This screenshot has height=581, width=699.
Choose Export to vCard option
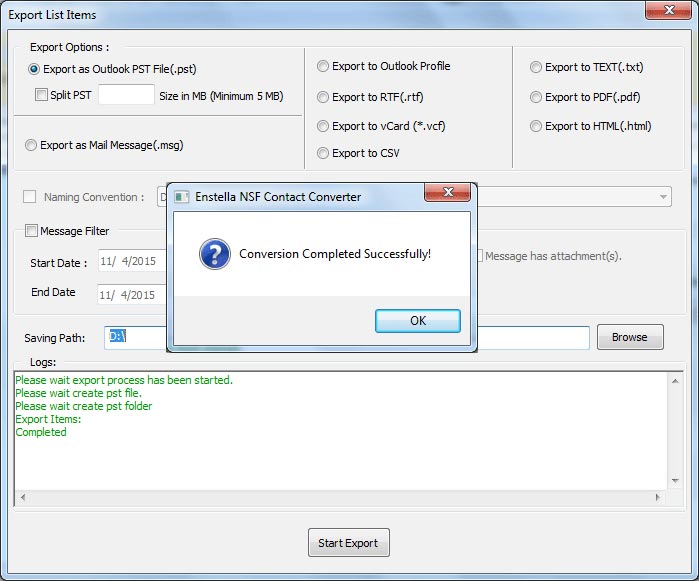point(323,126)
